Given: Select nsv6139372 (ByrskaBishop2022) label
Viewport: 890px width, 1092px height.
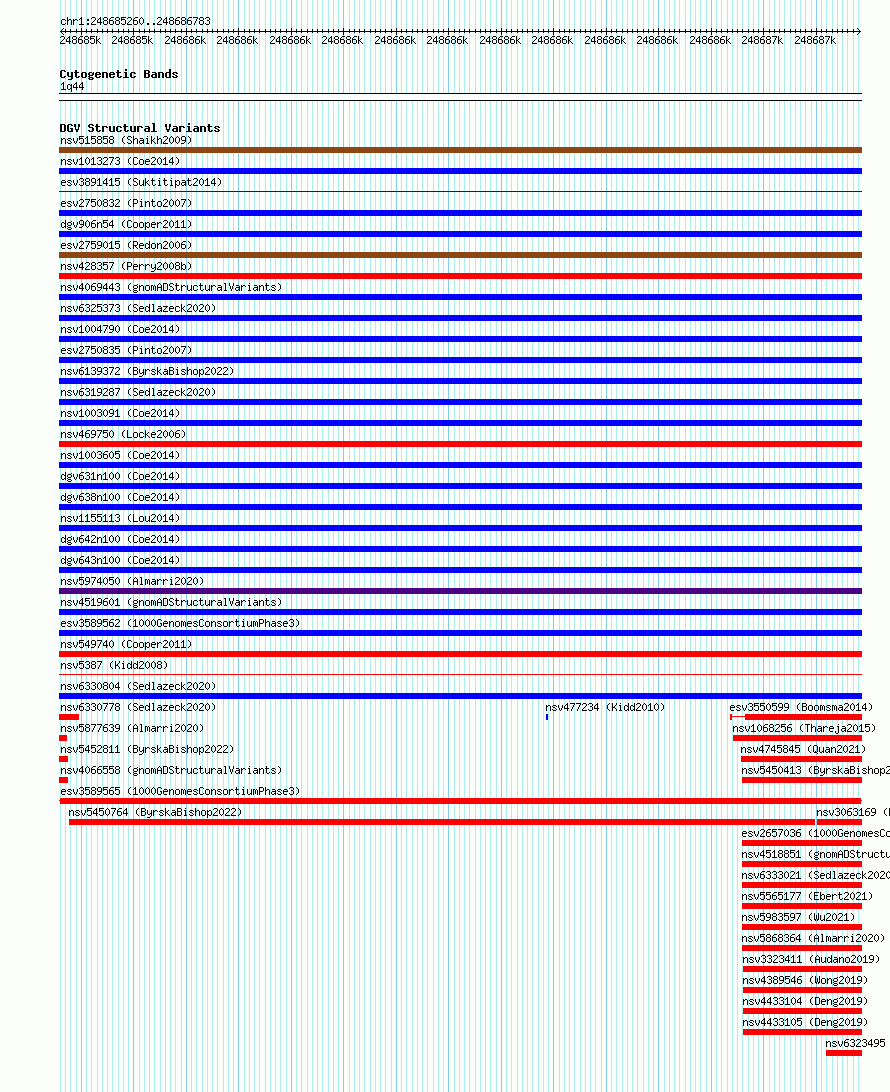Looking at the screenshot, I should click(147, 371).
